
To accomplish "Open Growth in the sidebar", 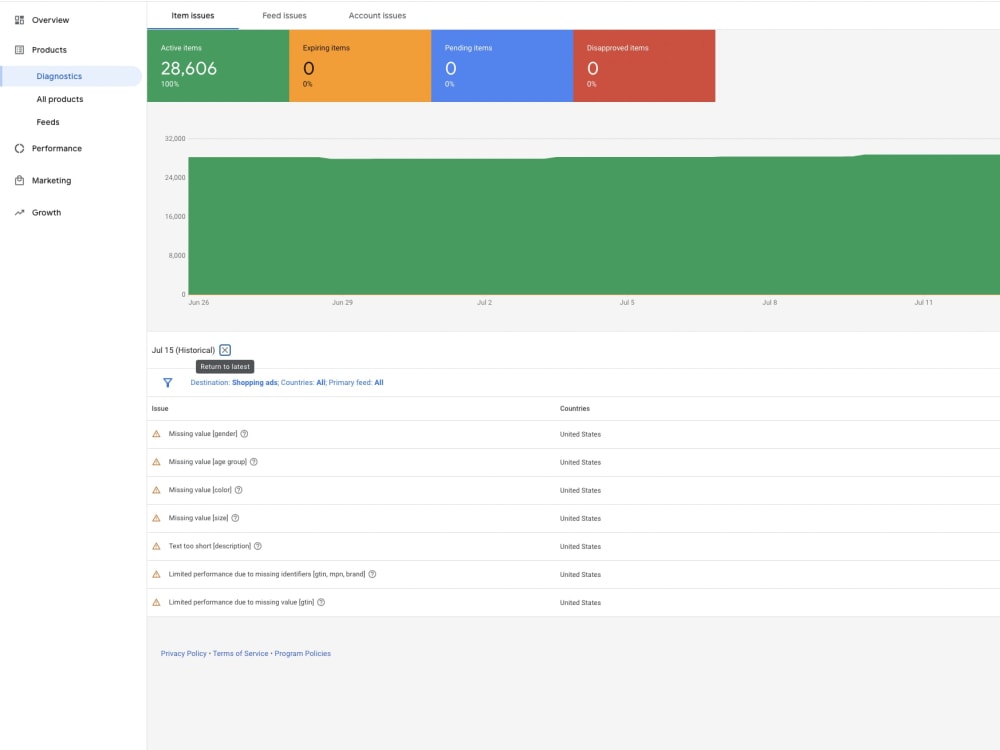I will click(47, 213).
